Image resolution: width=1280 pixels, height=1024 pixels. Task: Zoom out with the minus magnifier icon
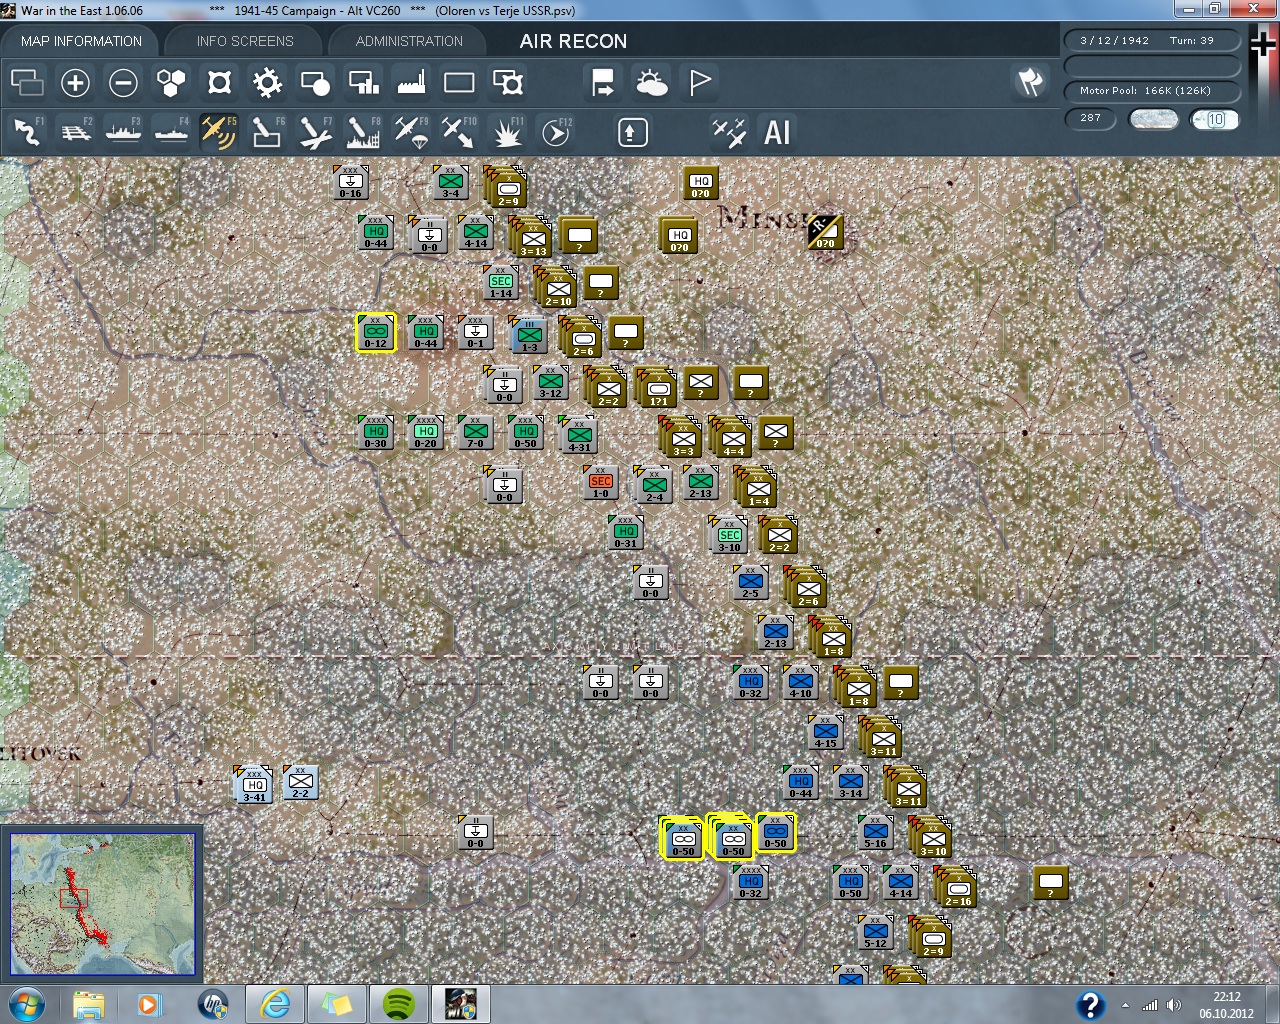coord(123,83)
